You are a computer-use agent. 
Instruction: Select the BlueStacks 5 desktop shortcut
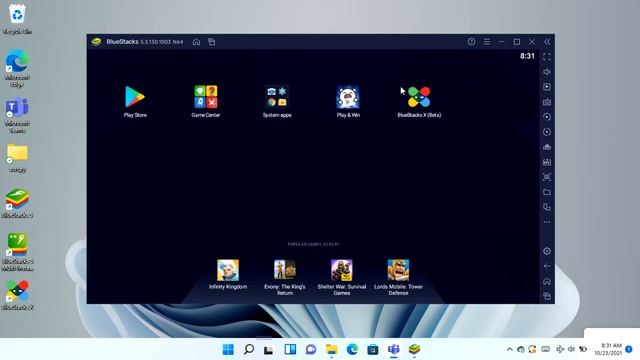(x=17, y=203)
